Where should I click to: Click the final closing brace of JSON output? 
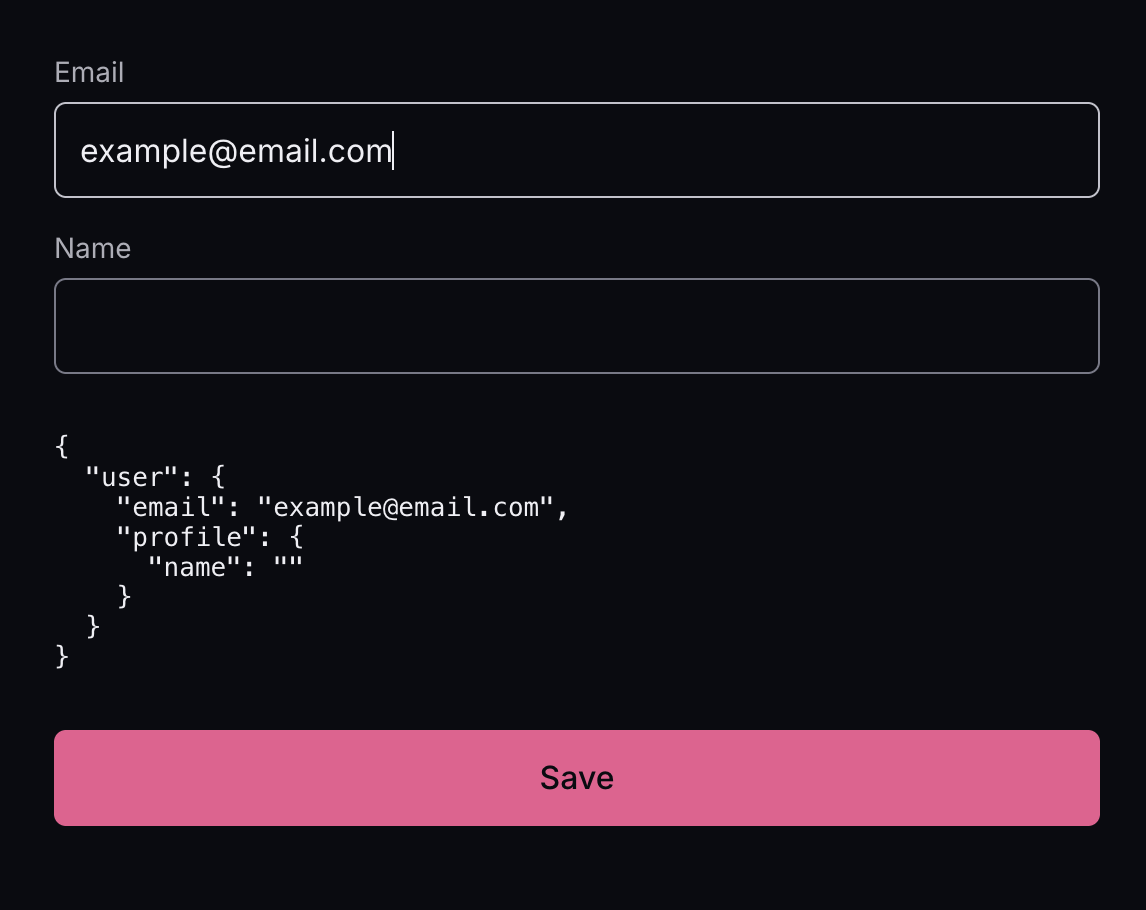click(62, 656)
